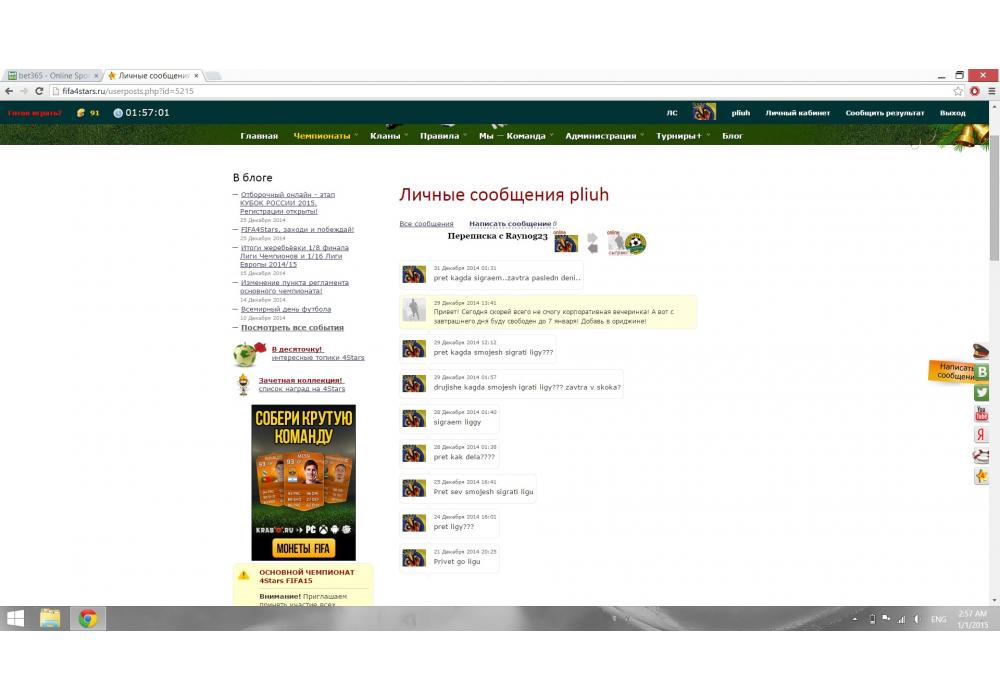
Task: Open Посмотреть все события link
Action: 292,328
